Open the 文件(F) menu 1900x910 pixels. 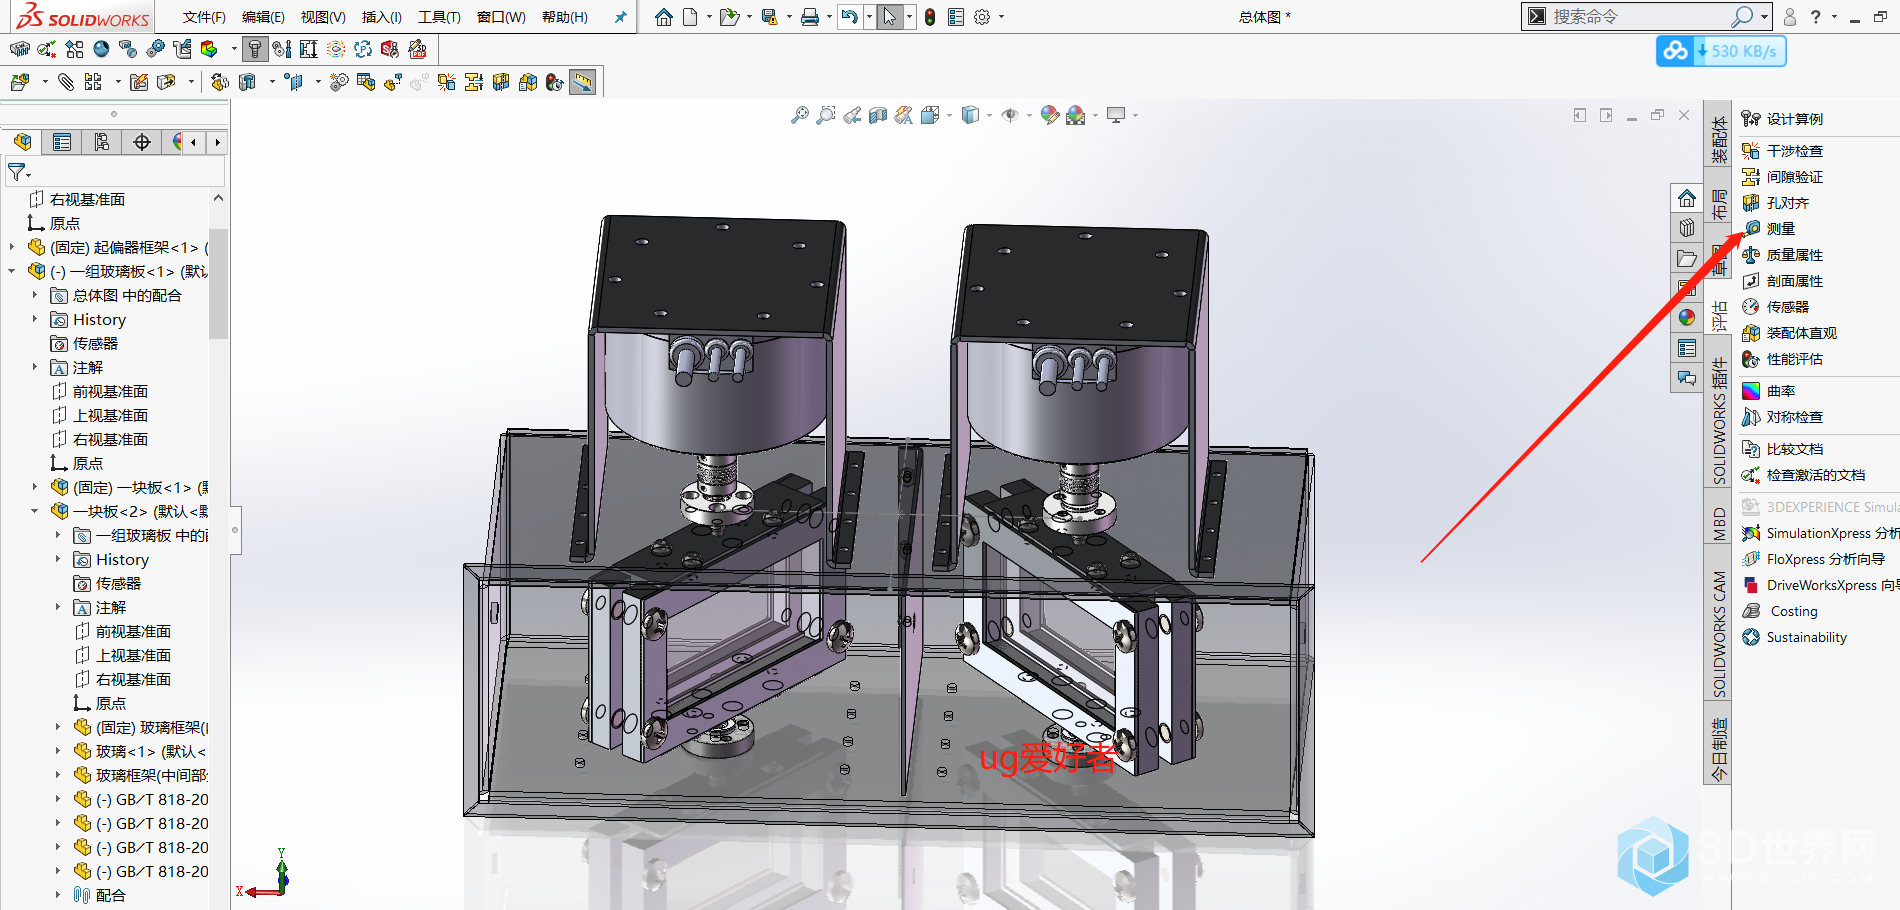click(204, 17)
